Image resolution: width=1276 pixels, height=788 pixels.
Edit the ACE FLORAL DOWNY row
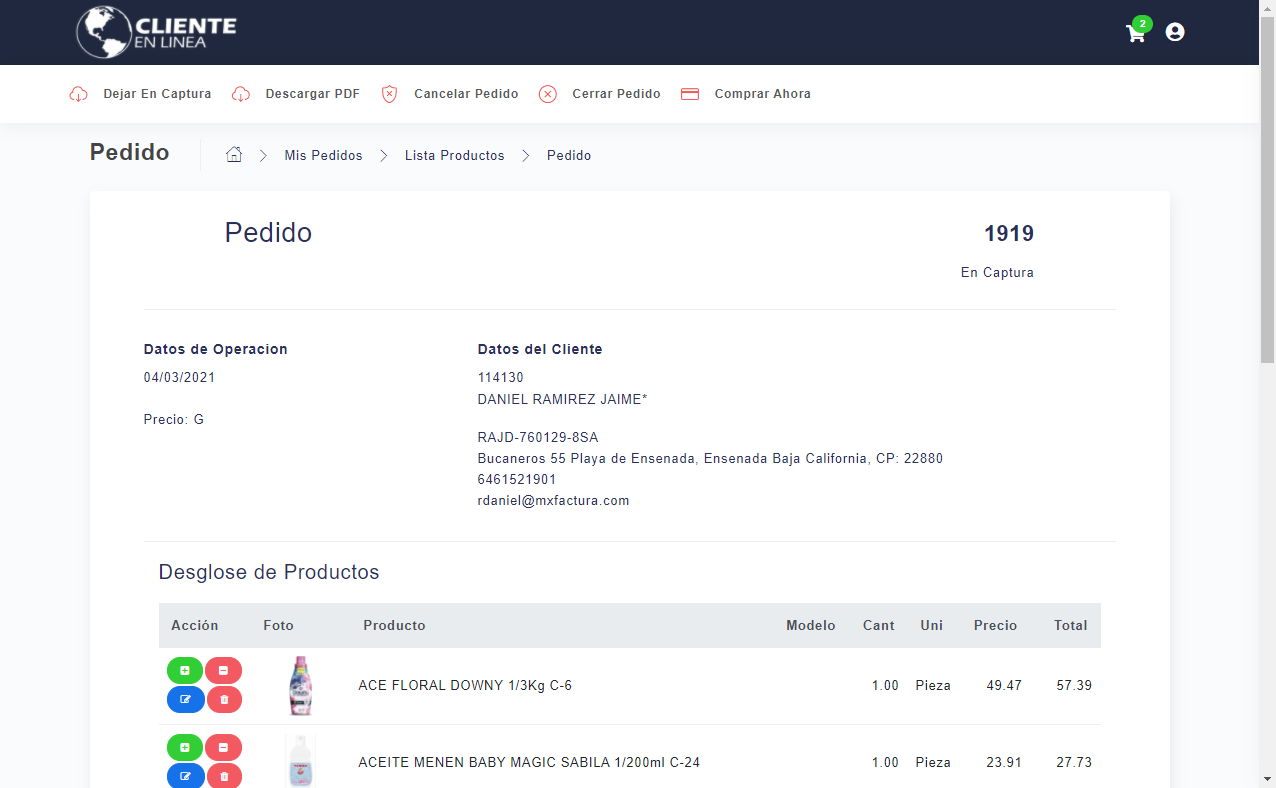tap(185, 700)
